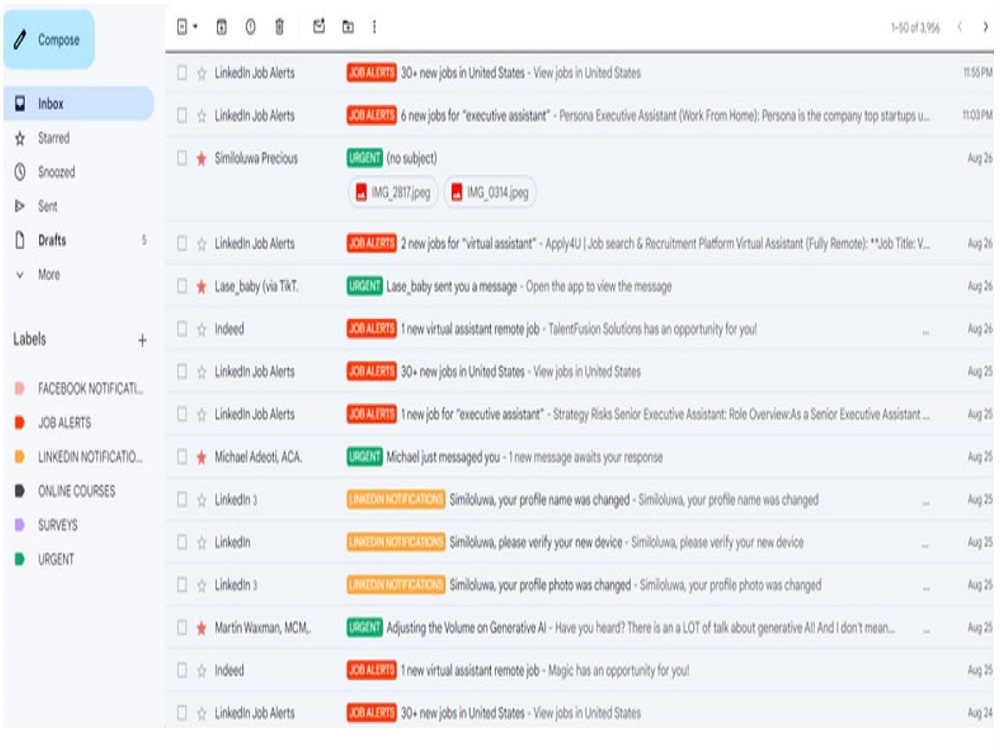
Task: Select checkbox for Similoluwa Precious email
Action: [182, 158]
